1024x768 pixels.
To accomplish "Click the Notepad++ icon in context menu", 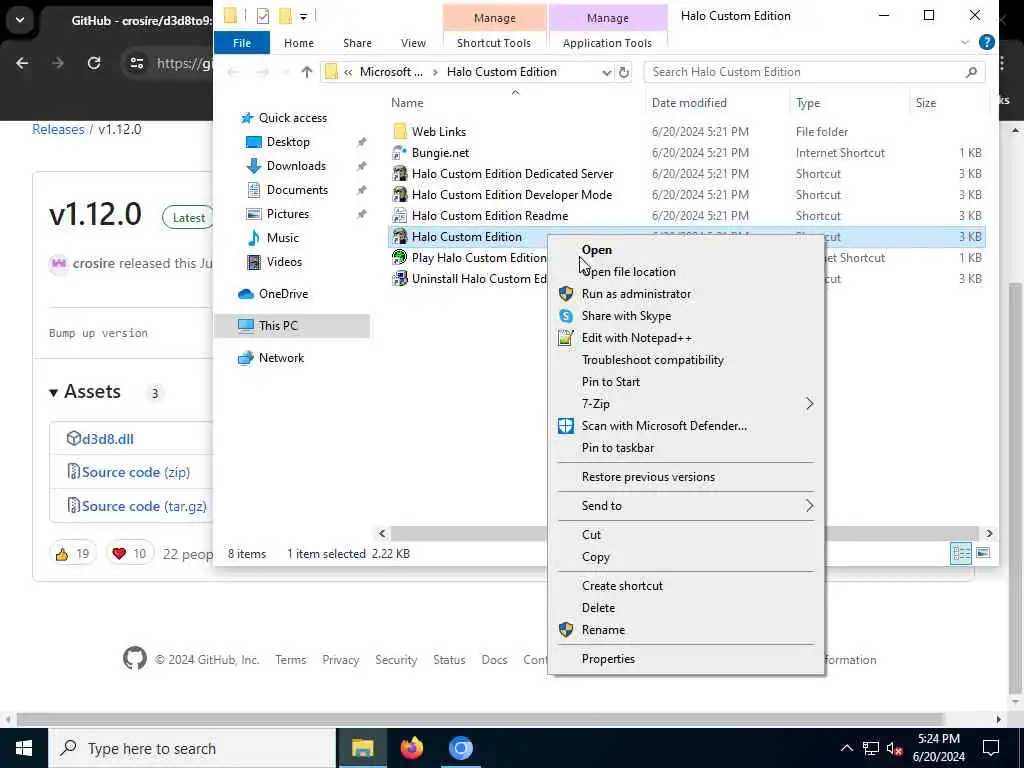I will coord(566,338).
